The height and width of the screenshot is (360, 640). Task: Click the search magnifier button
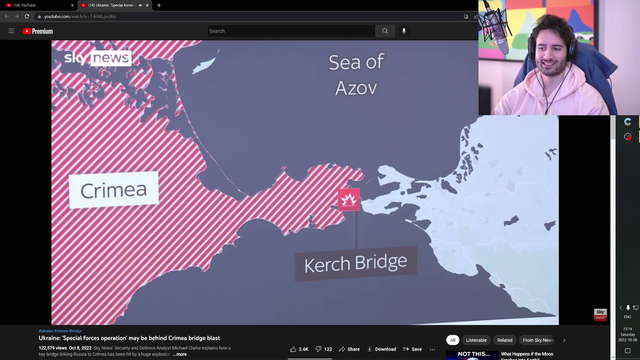click(385, 31)
